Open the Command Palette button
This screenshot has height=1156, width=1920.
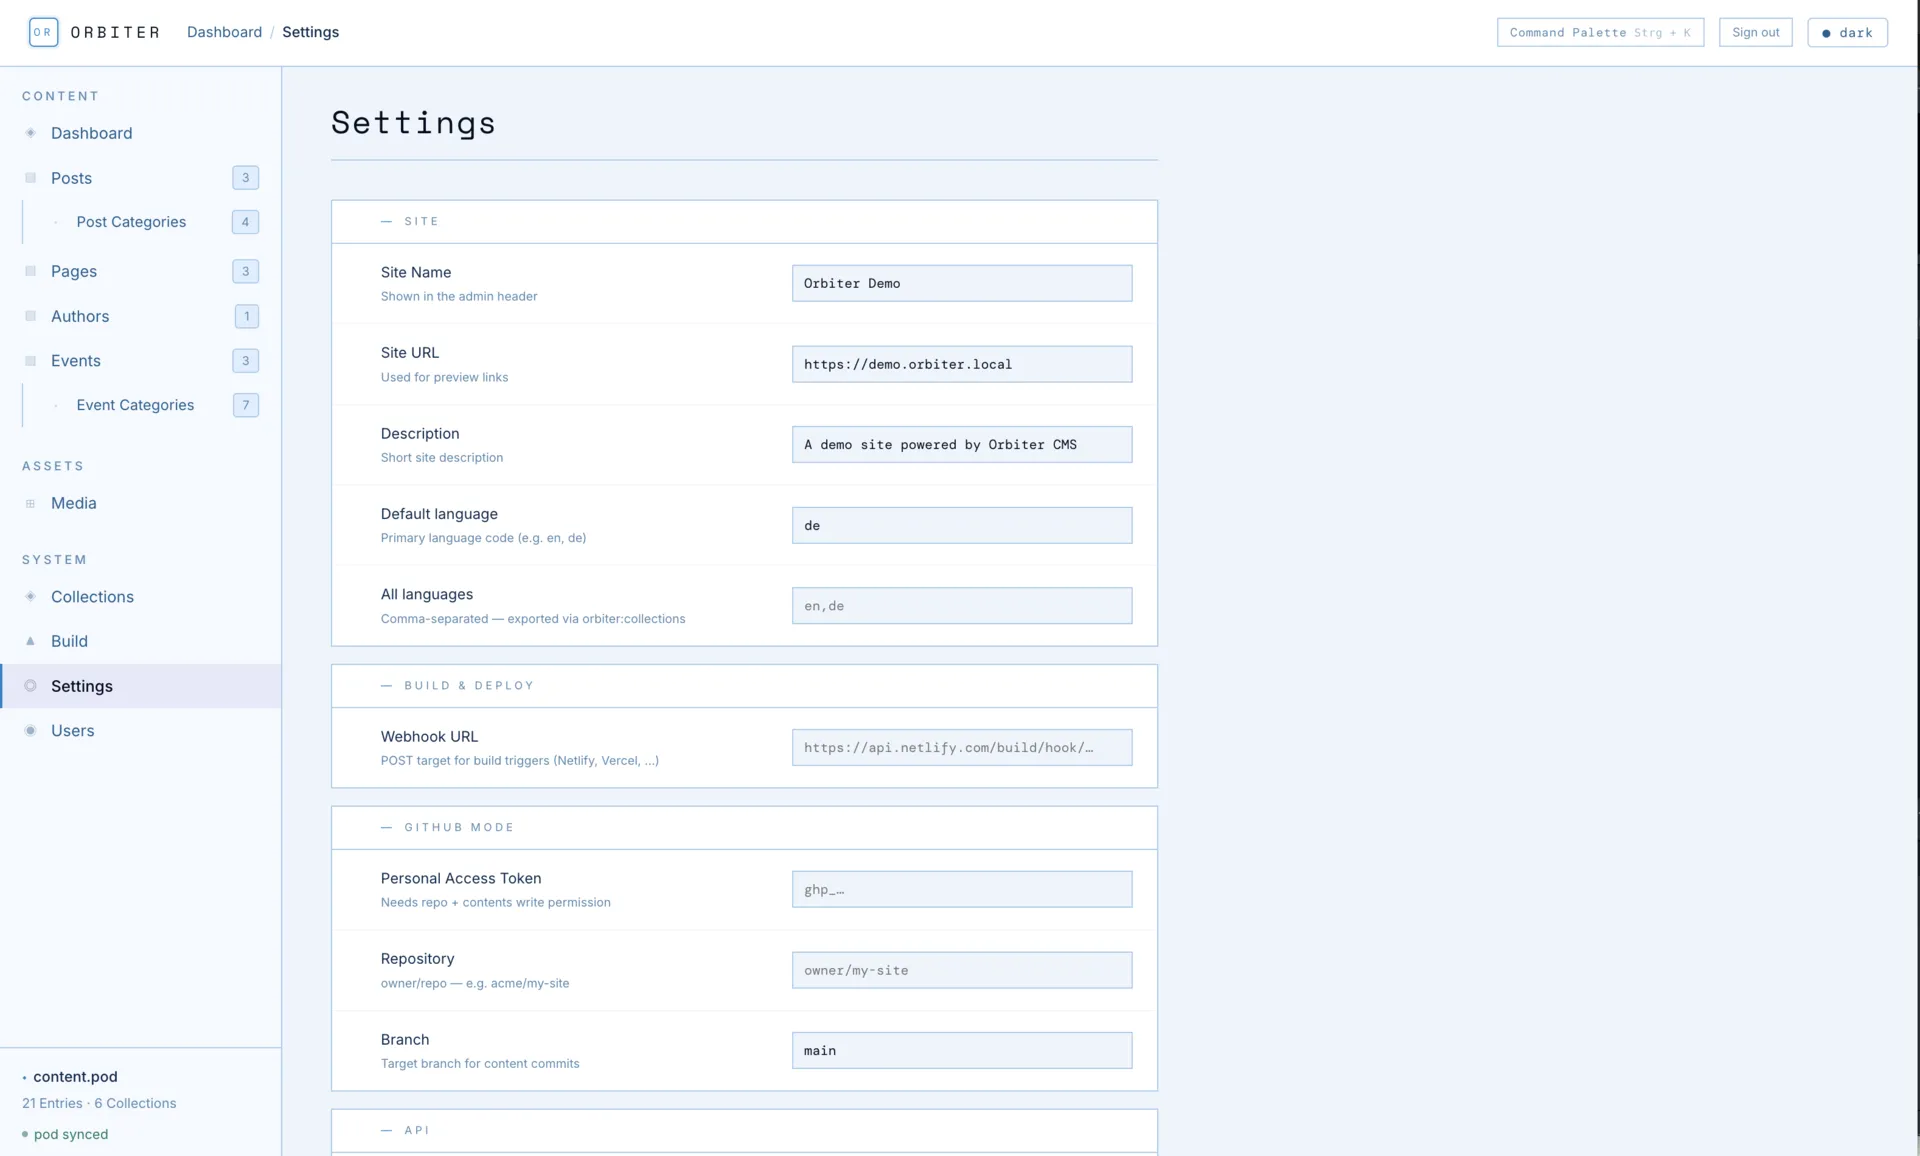[1600, 32]
